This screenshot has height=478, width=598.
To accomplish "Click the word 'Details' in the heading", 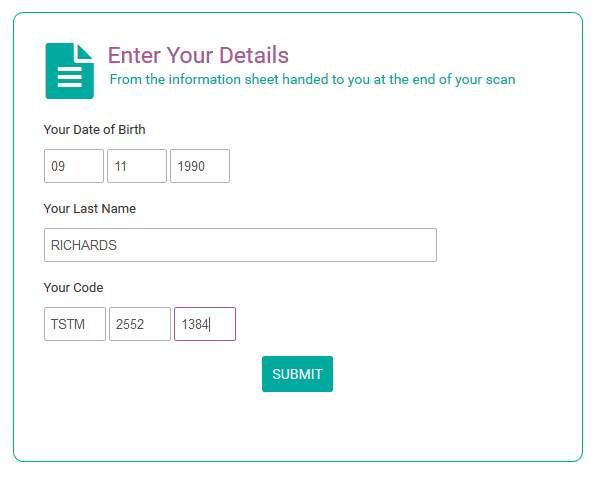I will click(x=254, y=55).
